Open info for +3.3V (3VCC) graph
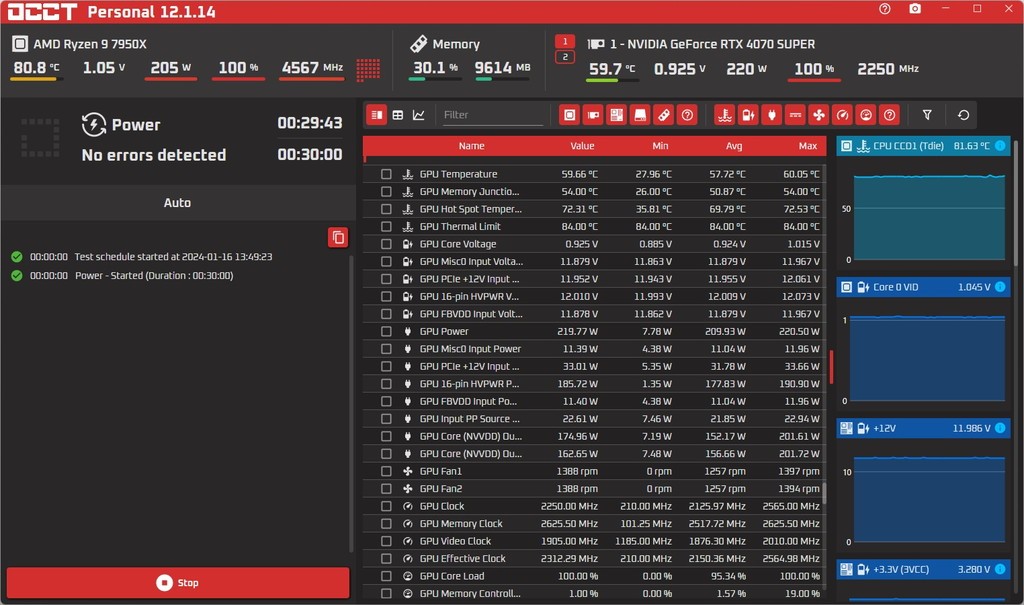The width and height of the screenshot is (1024, 605). 1000,569
